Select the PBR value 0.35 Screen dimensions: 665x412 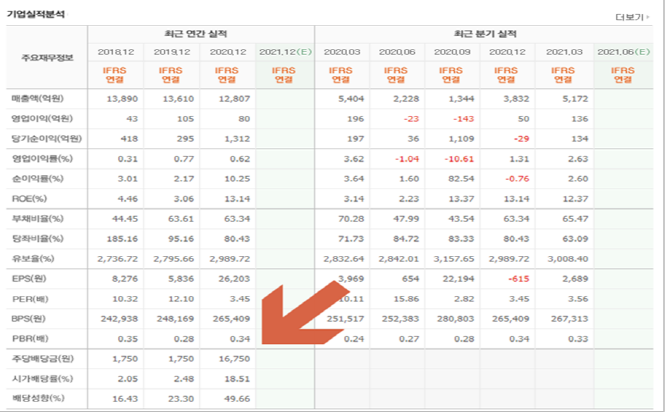pos(128,339)
